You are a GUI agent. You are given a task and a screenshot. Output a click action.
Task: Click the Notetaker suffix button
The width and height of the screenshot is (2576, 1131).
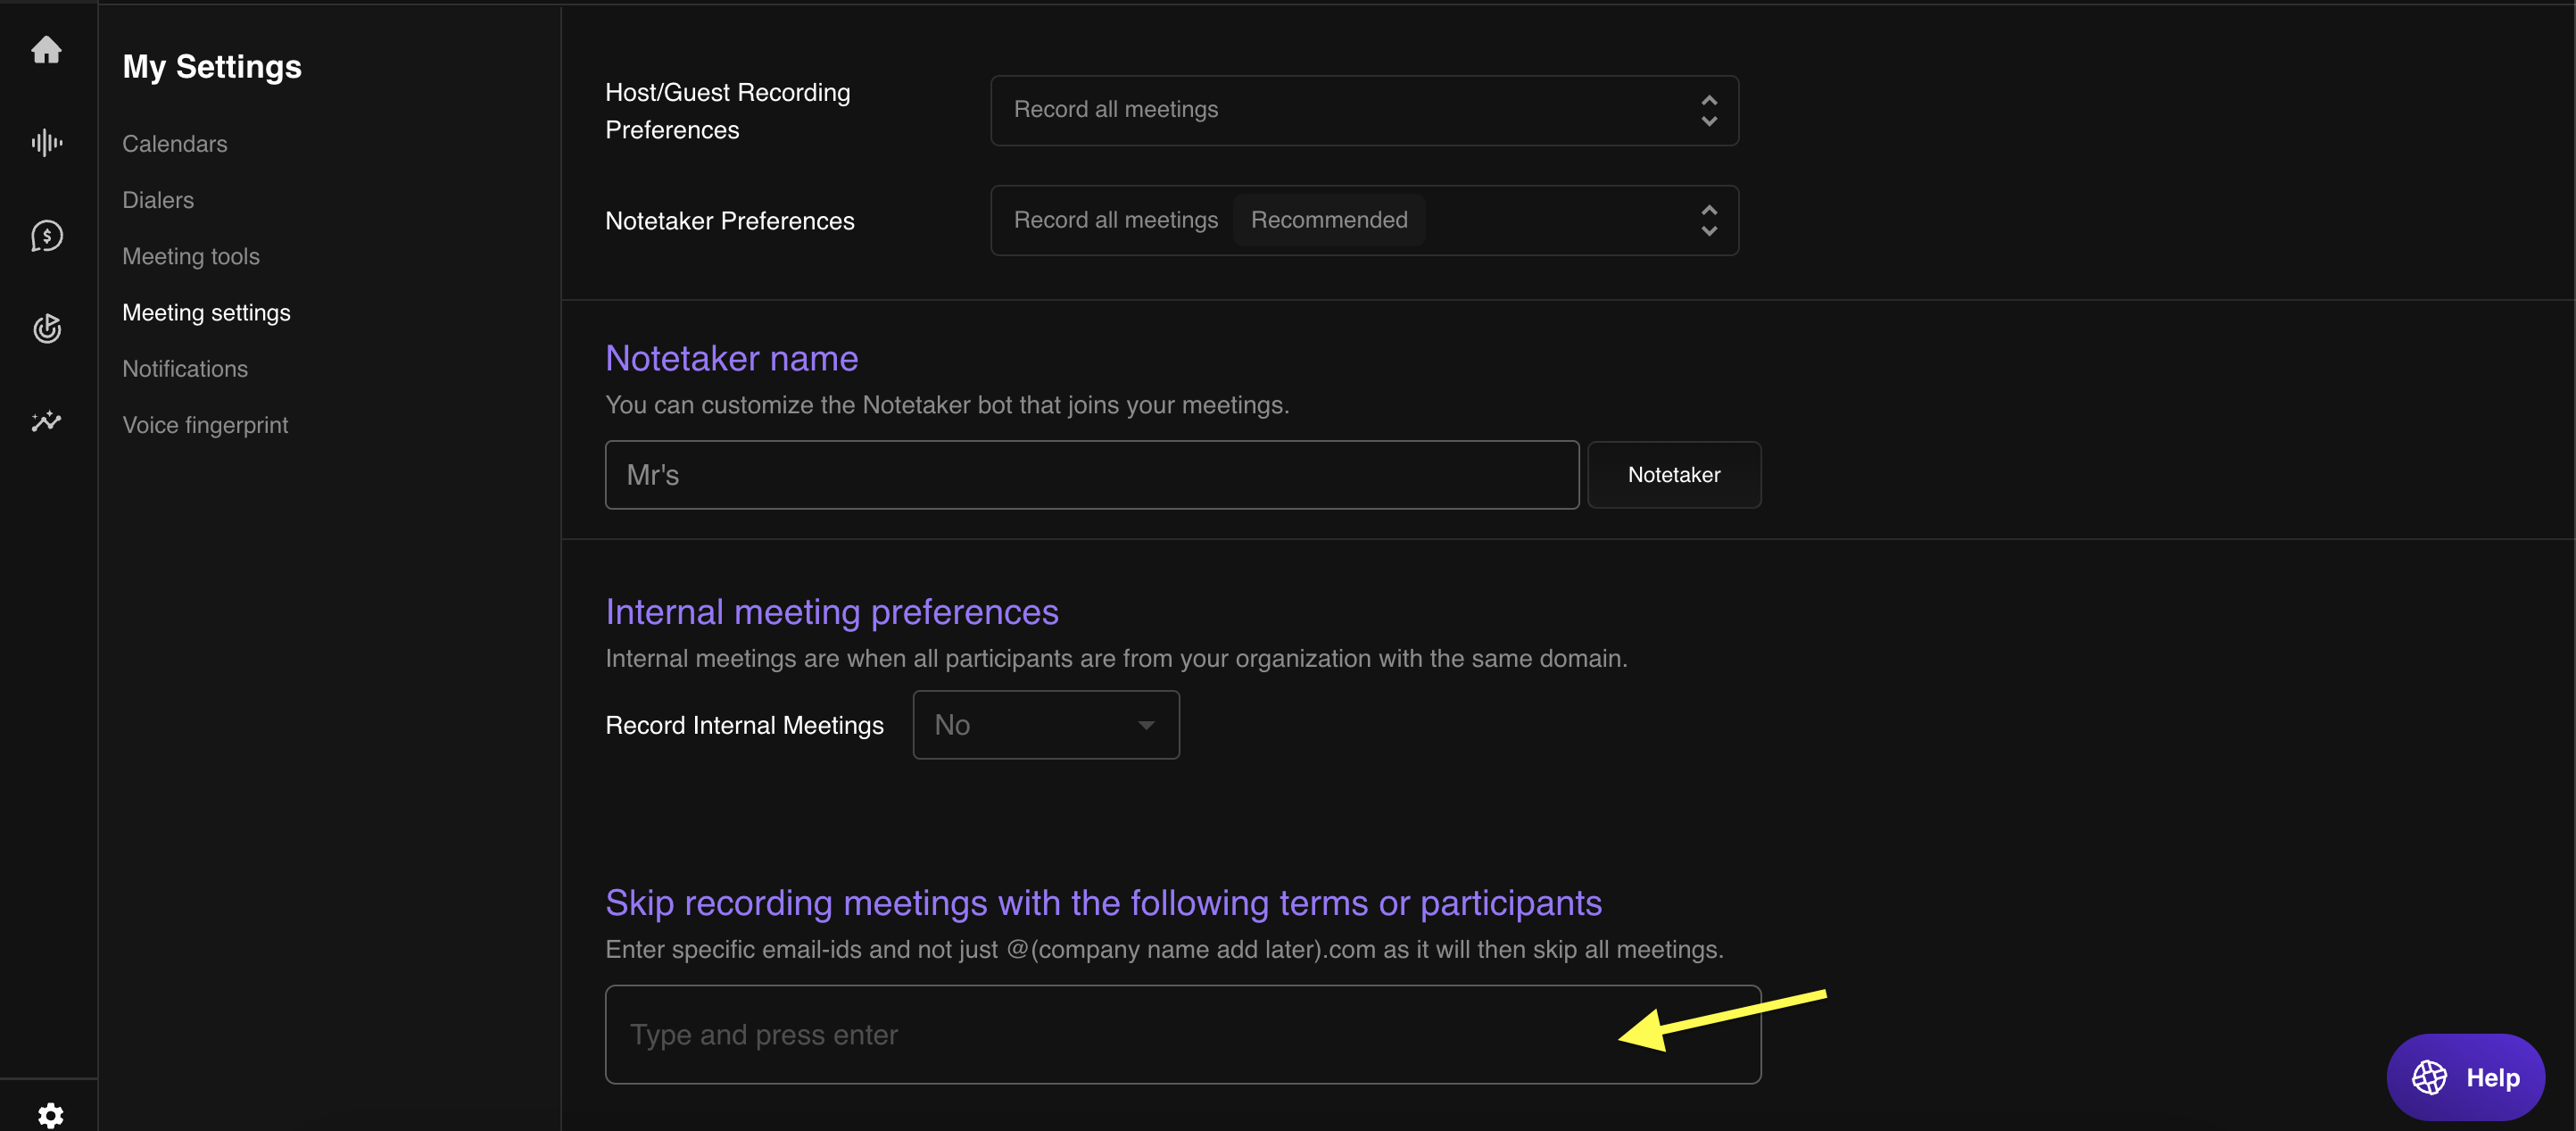1673,475
